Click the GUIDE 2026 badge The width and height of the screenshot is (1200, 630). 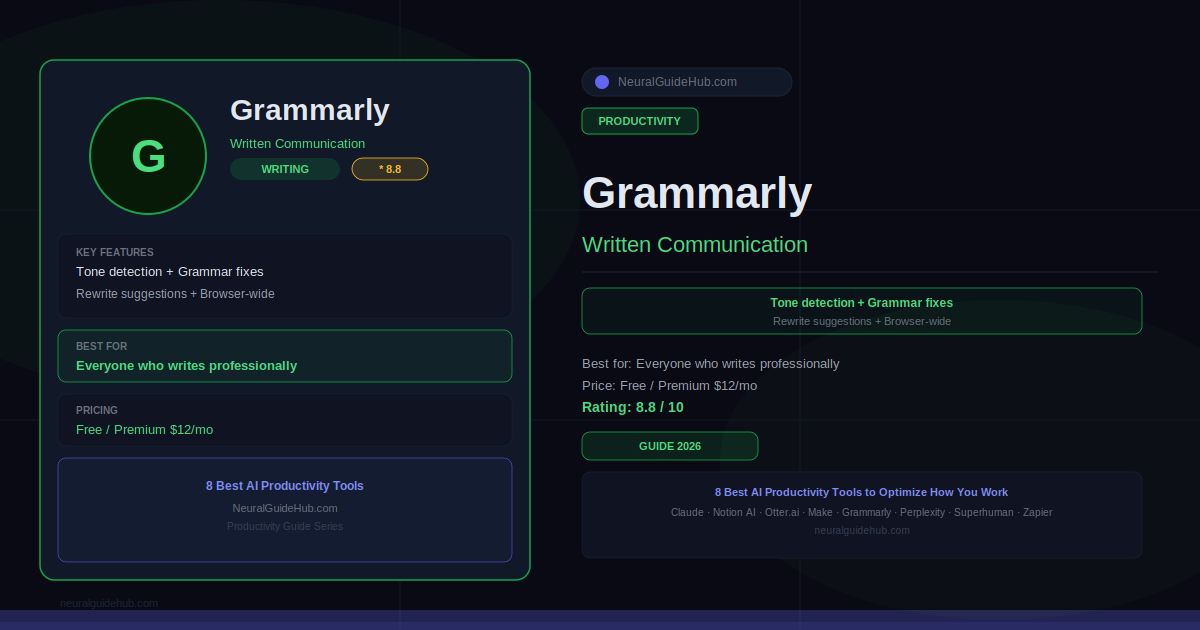(670, 446)
